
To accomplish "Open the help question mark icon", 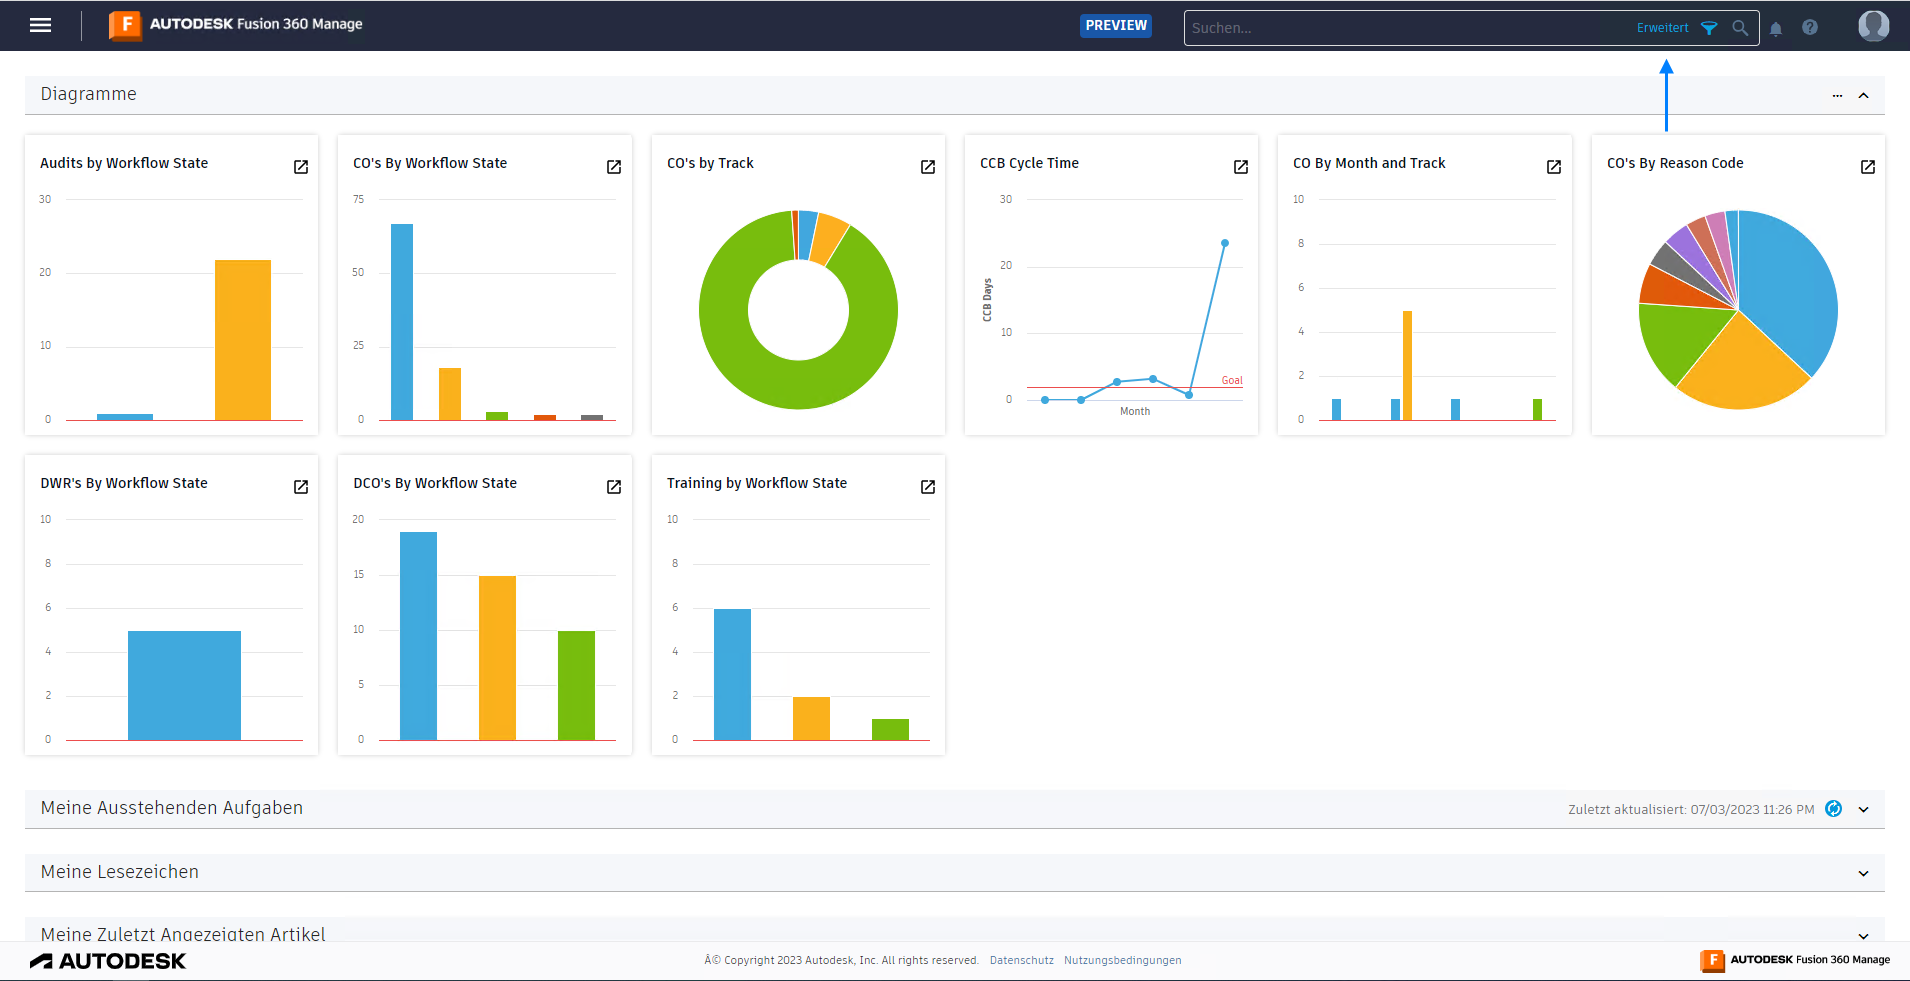I will pos(1810,28).
